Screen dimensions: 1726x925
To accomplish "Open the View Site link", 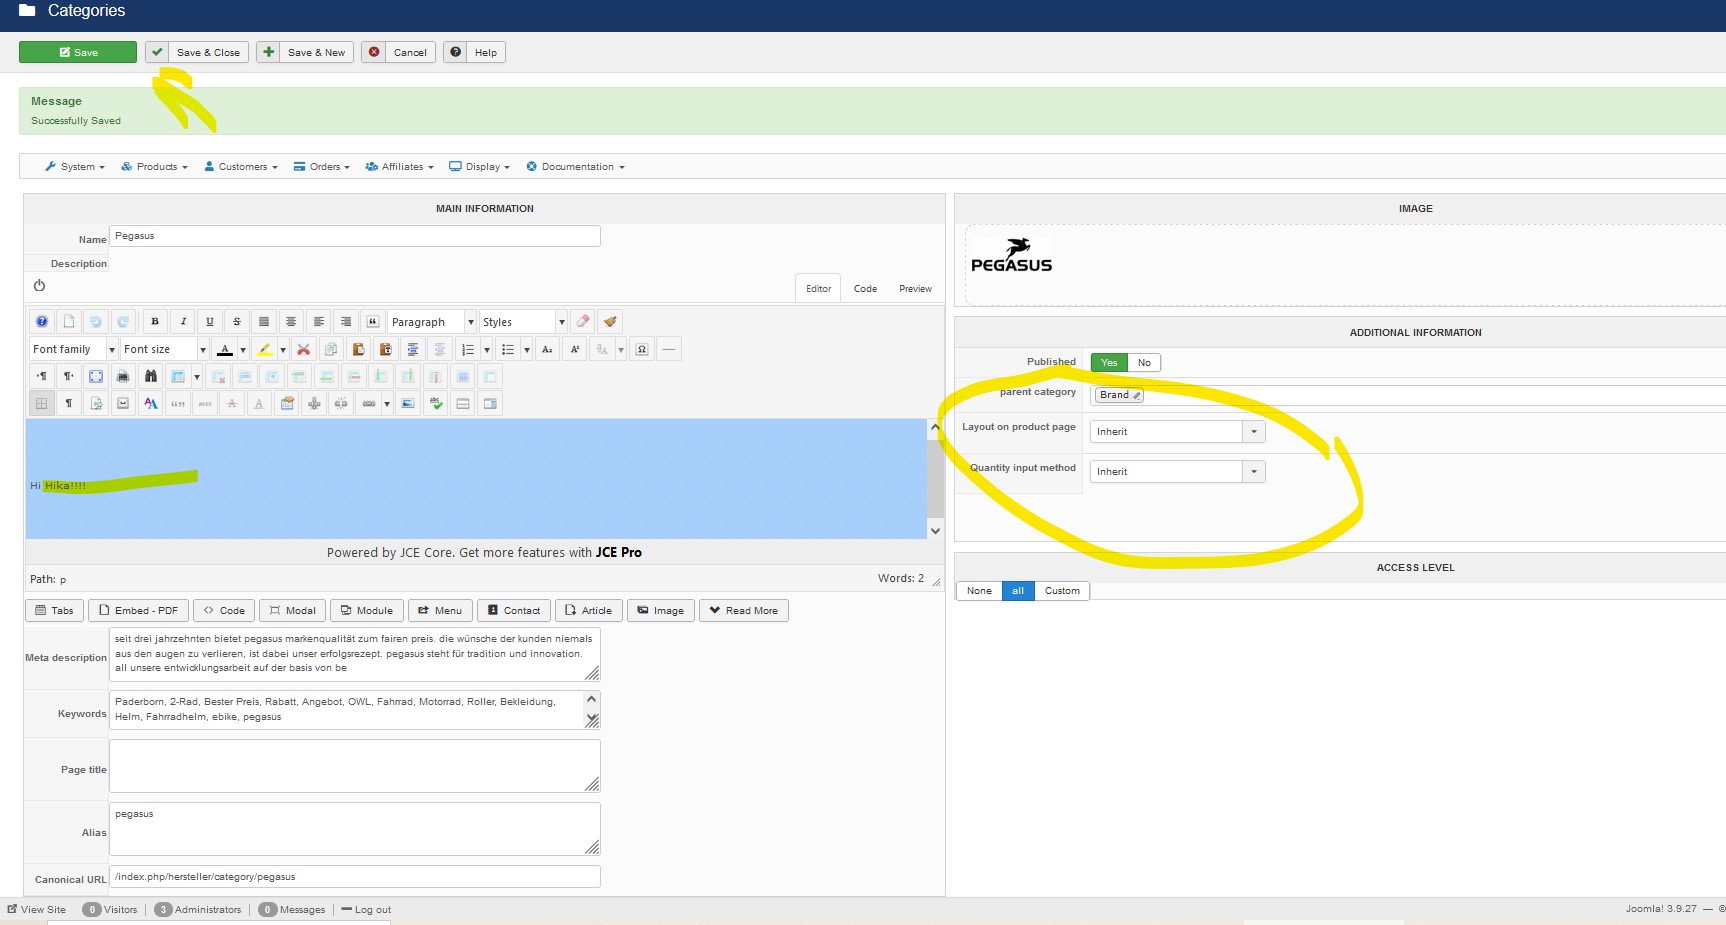I will (x=37, y=910).
